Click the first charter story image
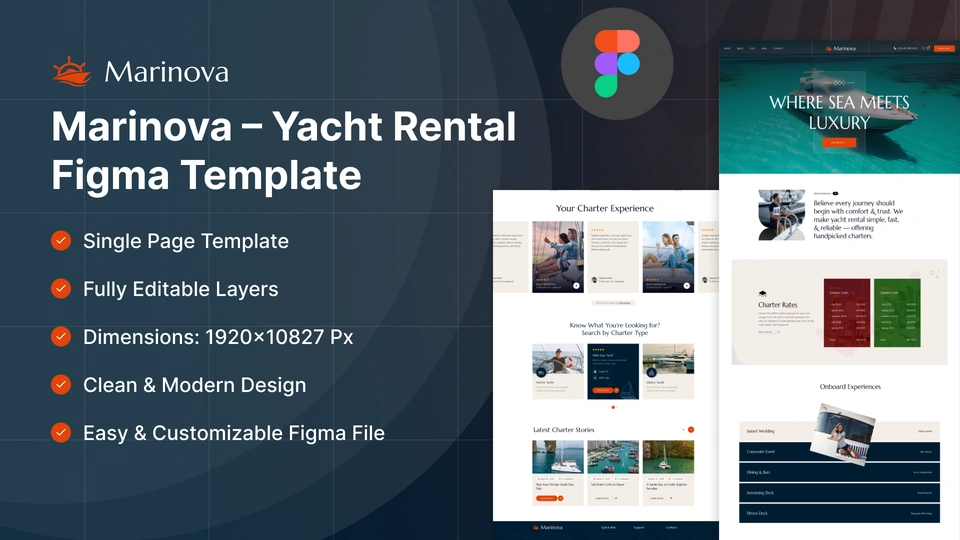960x540 pixels. (558, 457)
